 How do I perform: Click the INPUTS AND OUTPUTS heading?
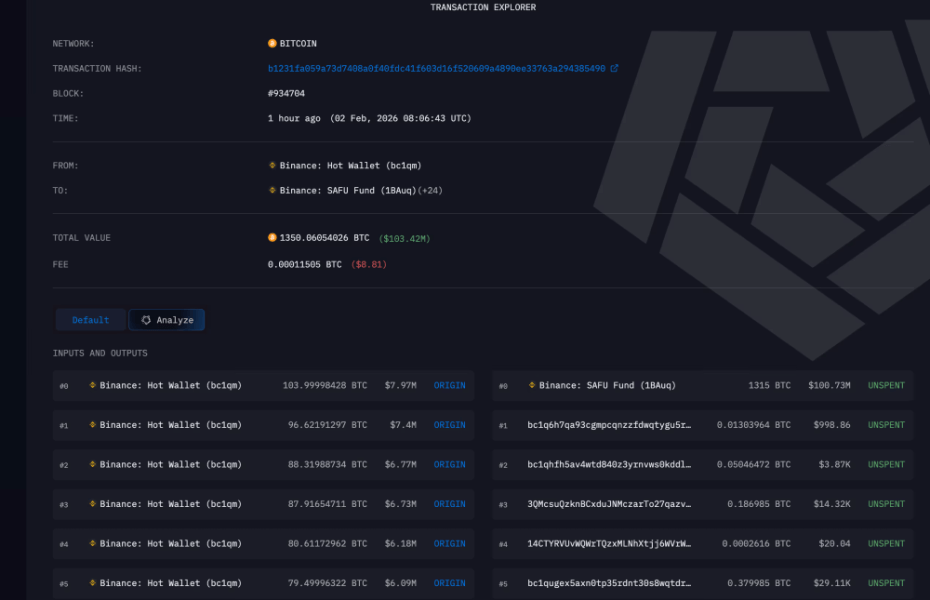100,353
